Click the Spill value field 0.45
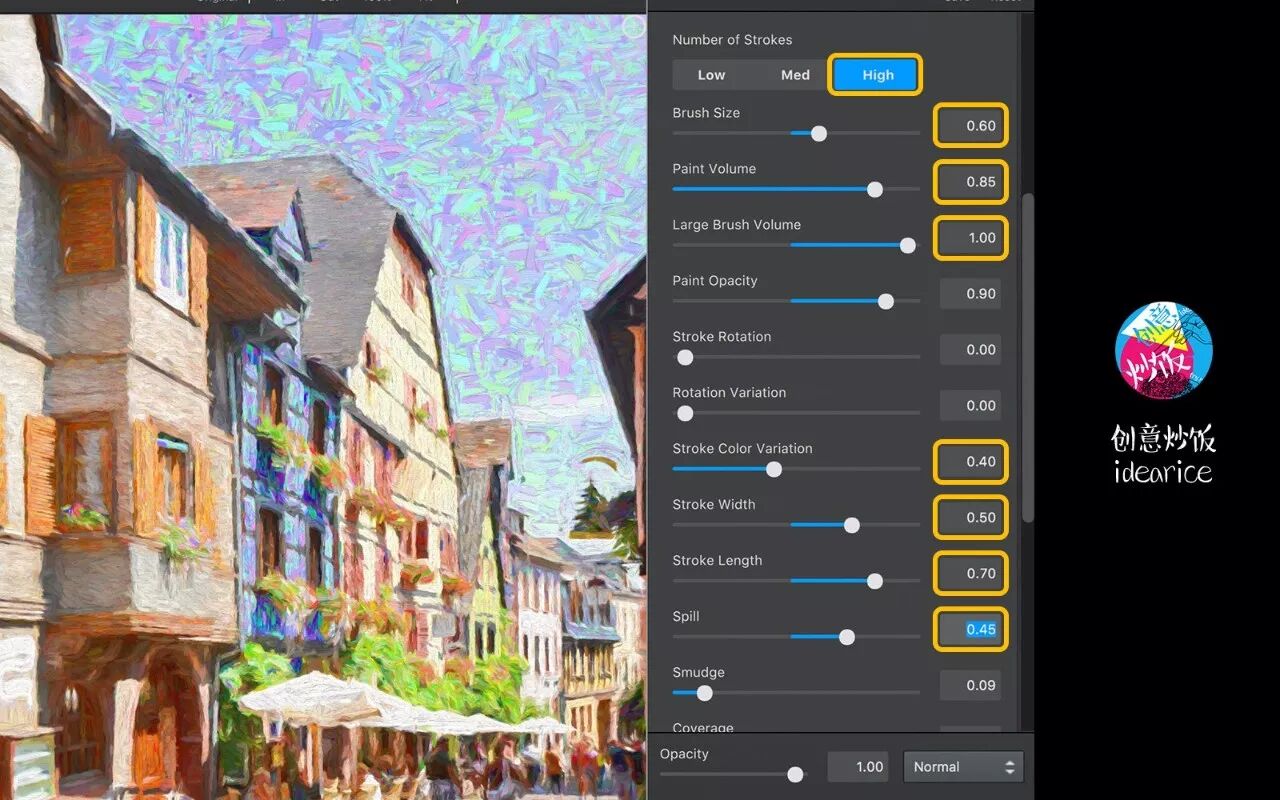1280x800 pixels. 970,630
